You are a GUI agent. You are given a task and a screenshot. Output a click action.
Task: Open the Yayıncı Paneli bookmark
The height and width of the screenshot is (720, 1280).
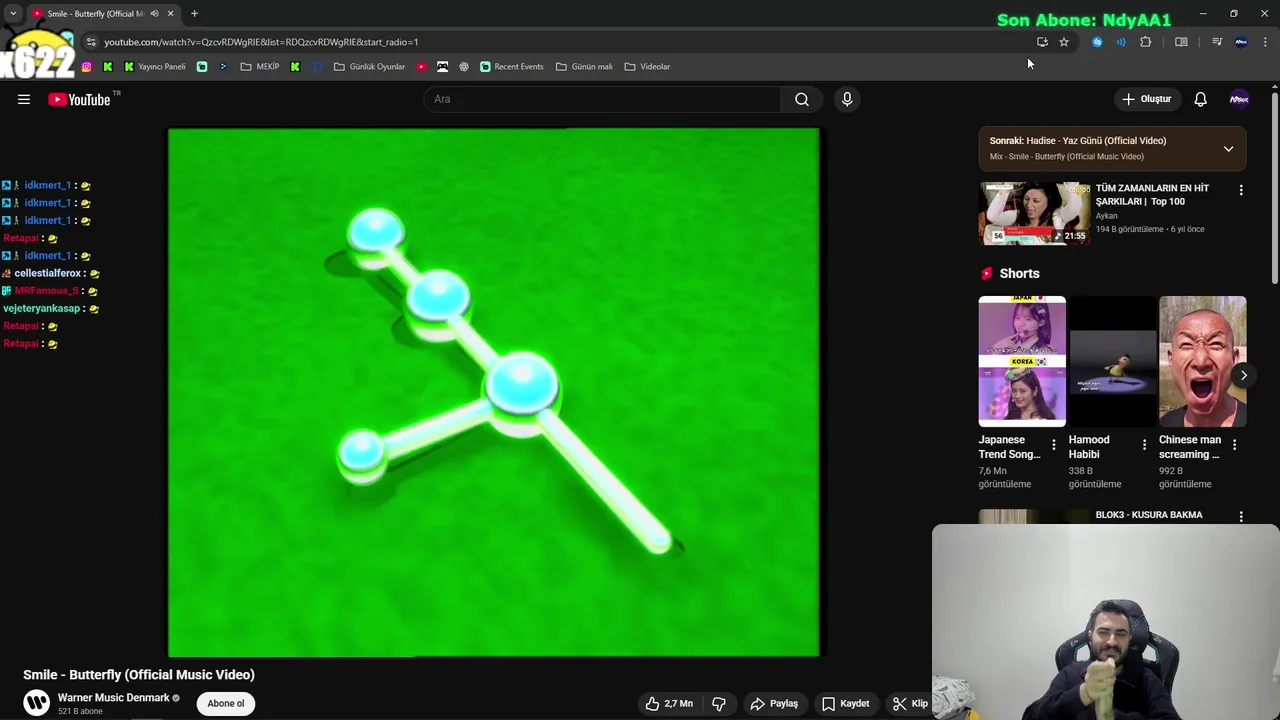154,67
